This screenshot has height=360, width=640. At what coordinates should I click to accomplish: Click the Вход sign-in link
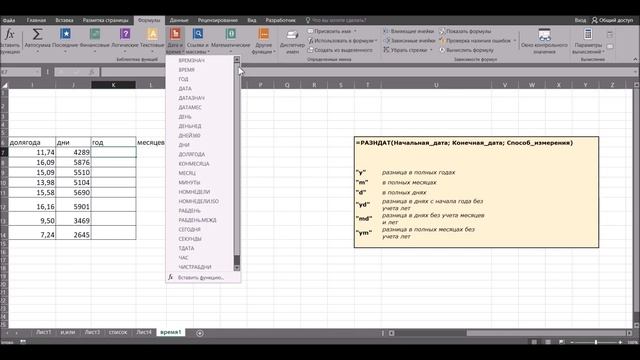click(580, 20)
